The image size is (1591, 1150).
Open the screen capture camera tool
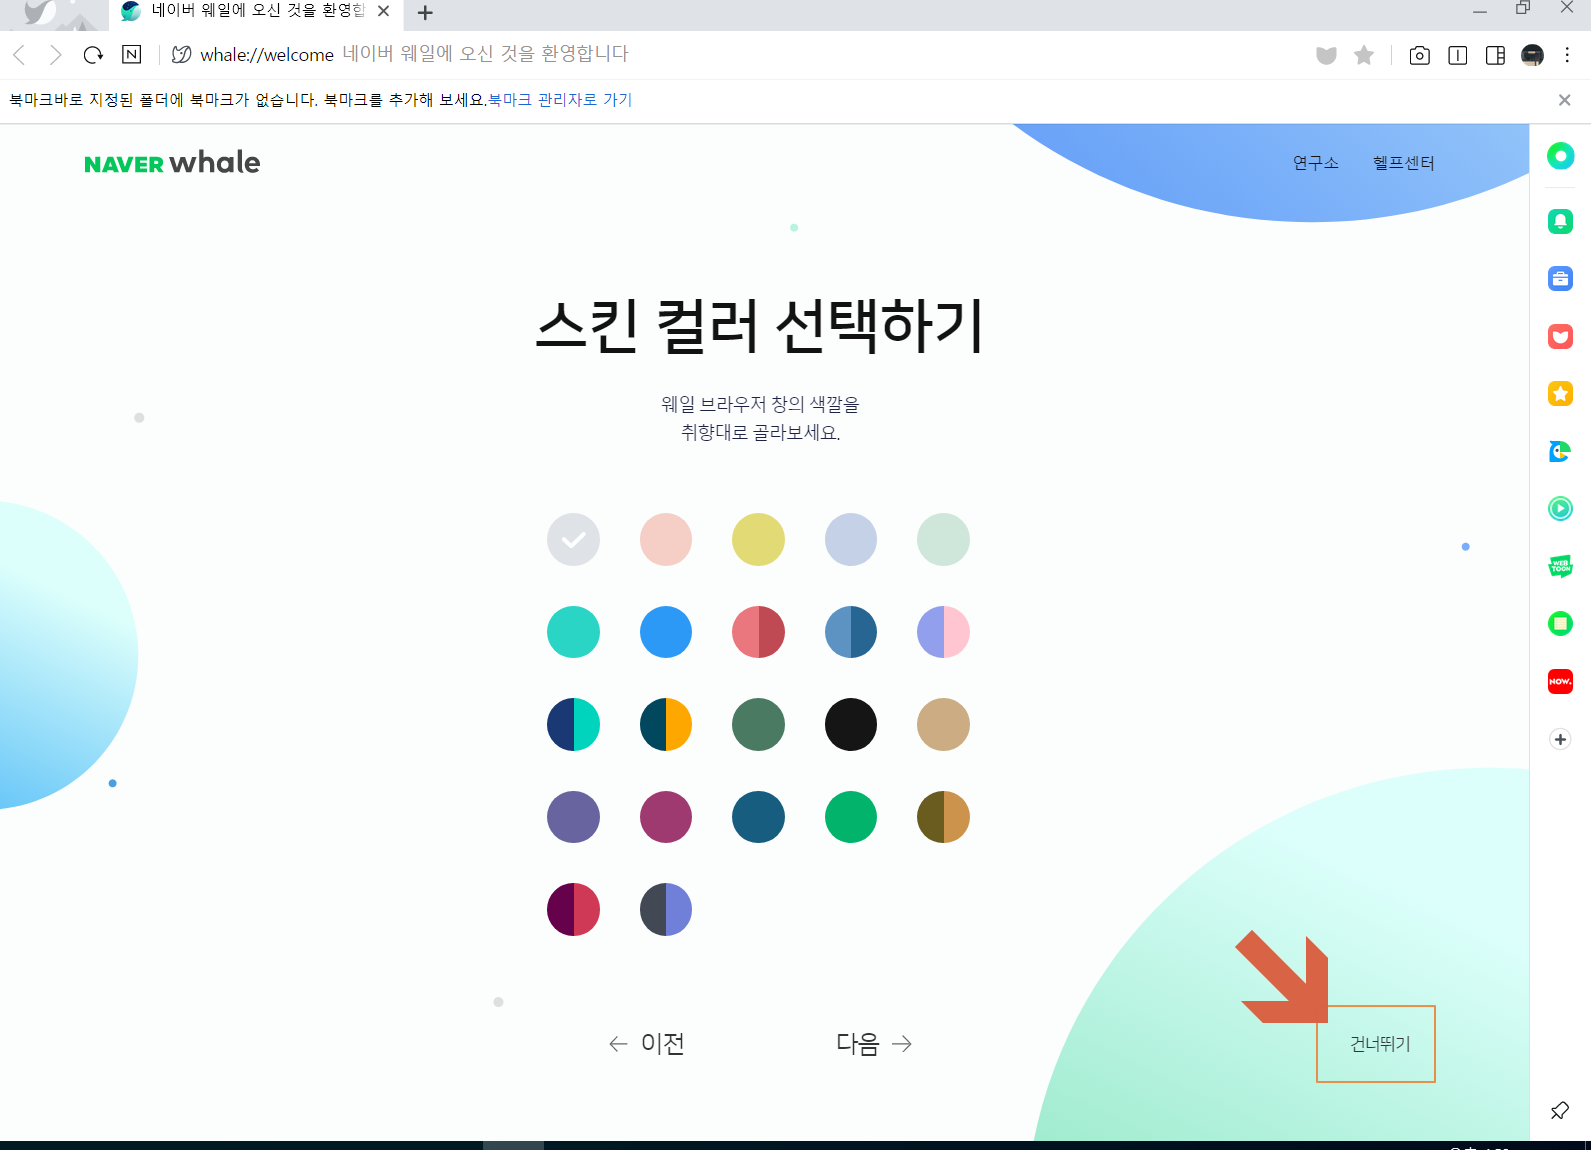pos(1419,55)
